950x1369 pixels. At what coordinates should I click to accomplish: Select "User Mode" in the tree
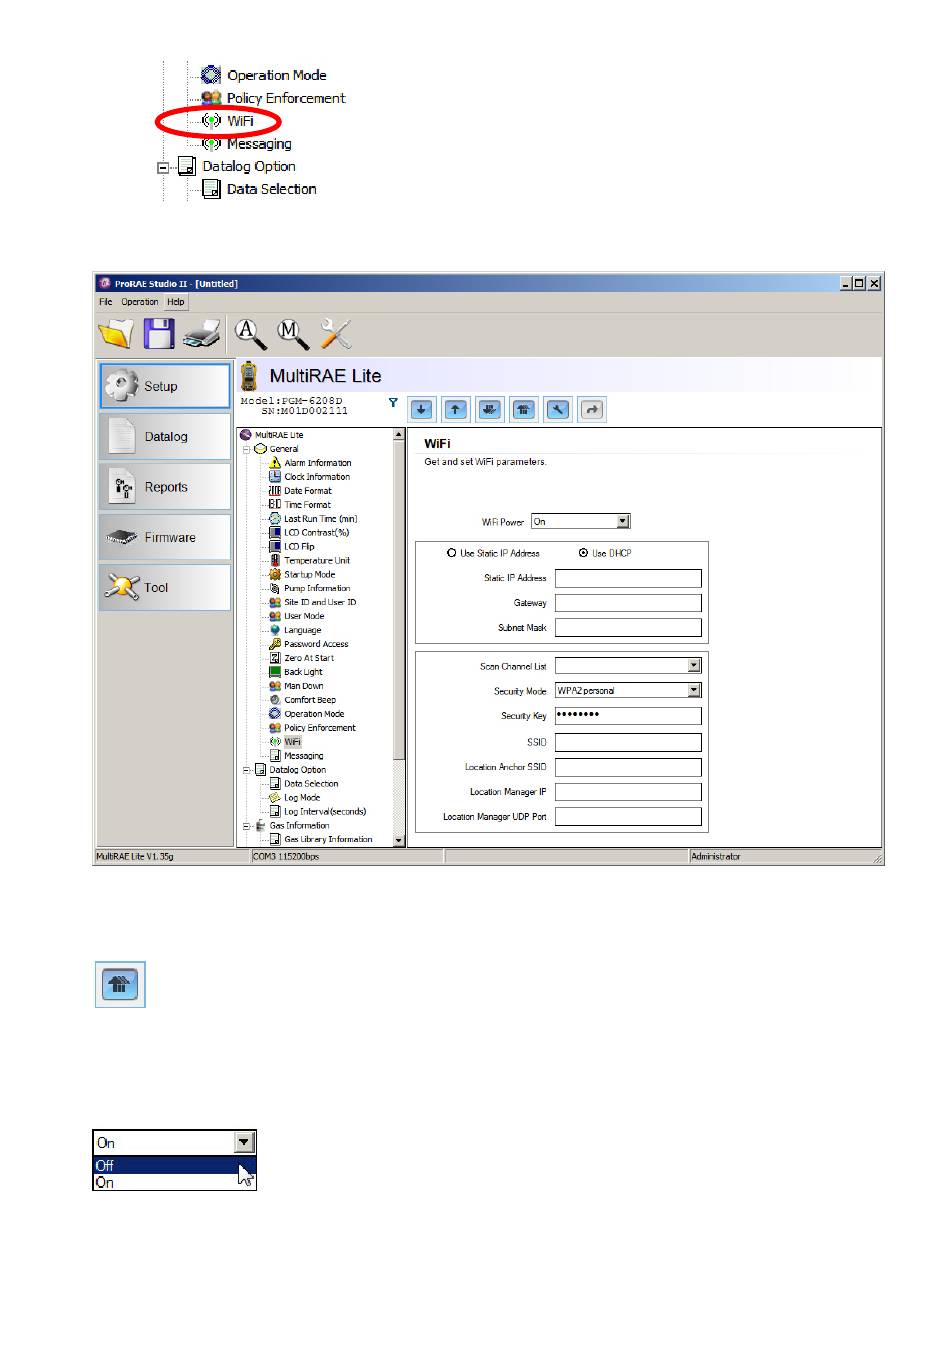304,617
